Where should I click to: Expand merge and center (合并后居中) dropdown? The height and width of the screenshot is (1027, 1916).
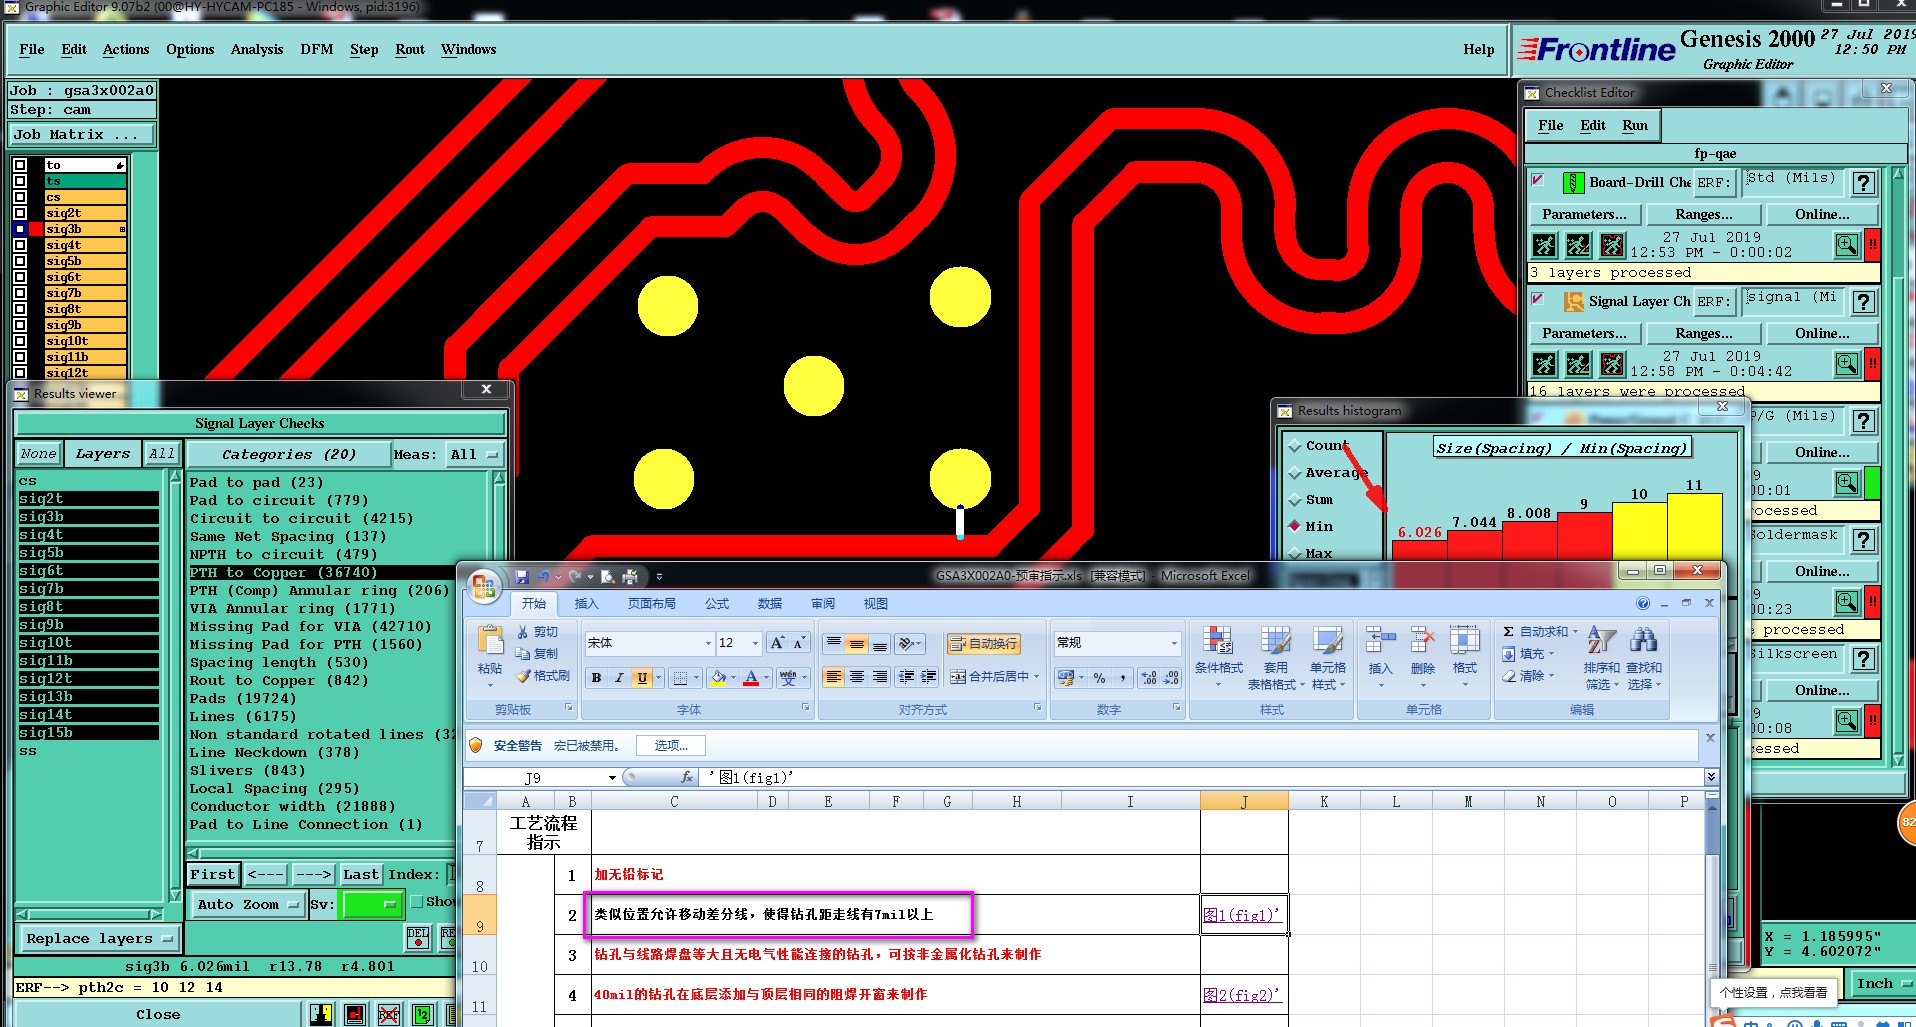click(1037, 677)
